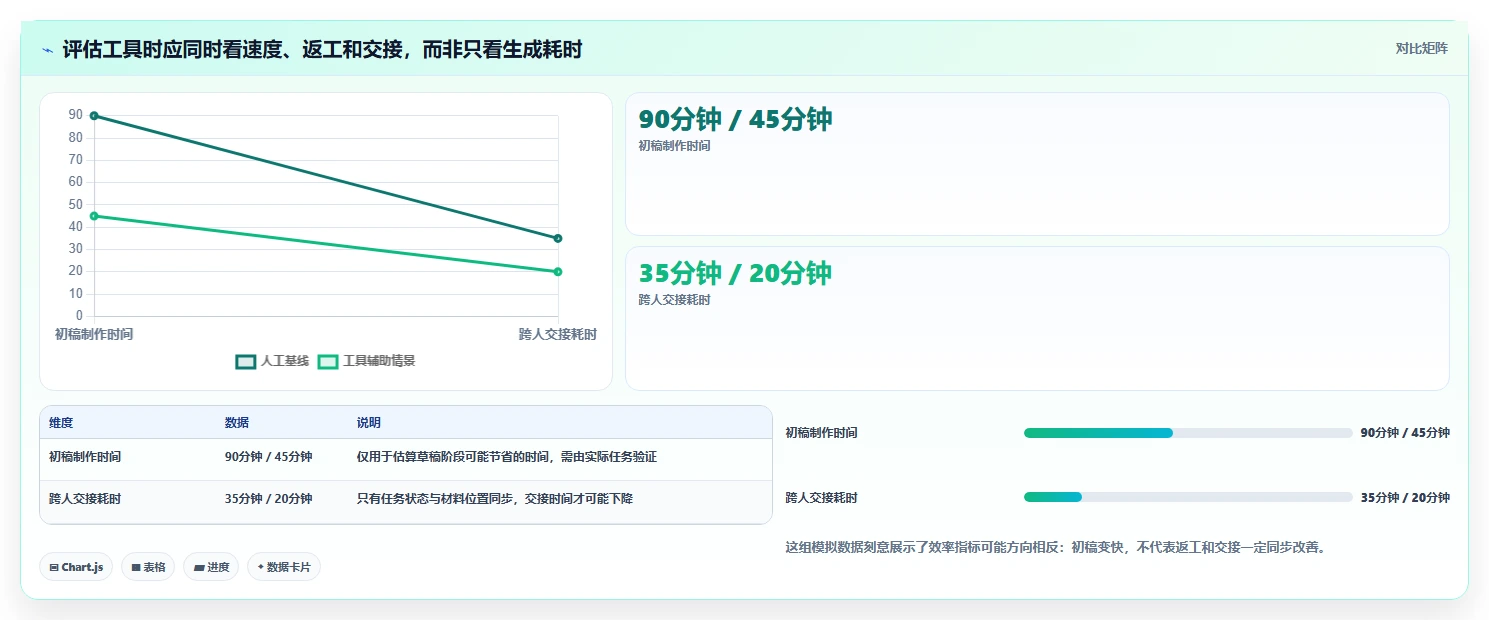Click the y-axis value 50
The width and height of the screenshot is (1489, 620).
(x=76, y=204)
